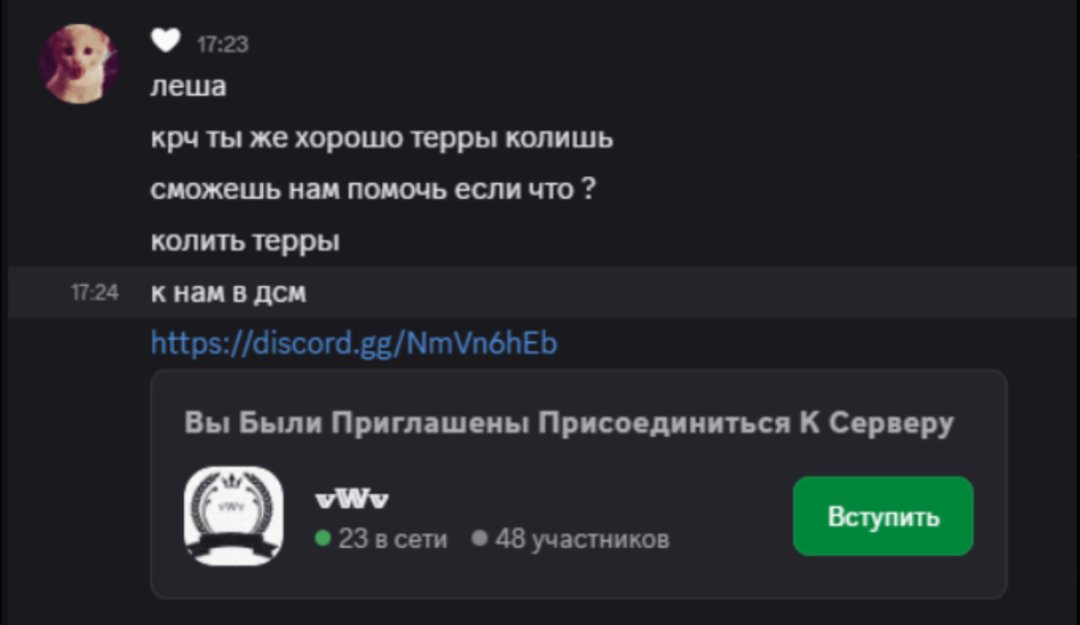Click the 17:23 message timestamp
The height and width of the screenshot is (625, 1080).
tap(222, 44)
